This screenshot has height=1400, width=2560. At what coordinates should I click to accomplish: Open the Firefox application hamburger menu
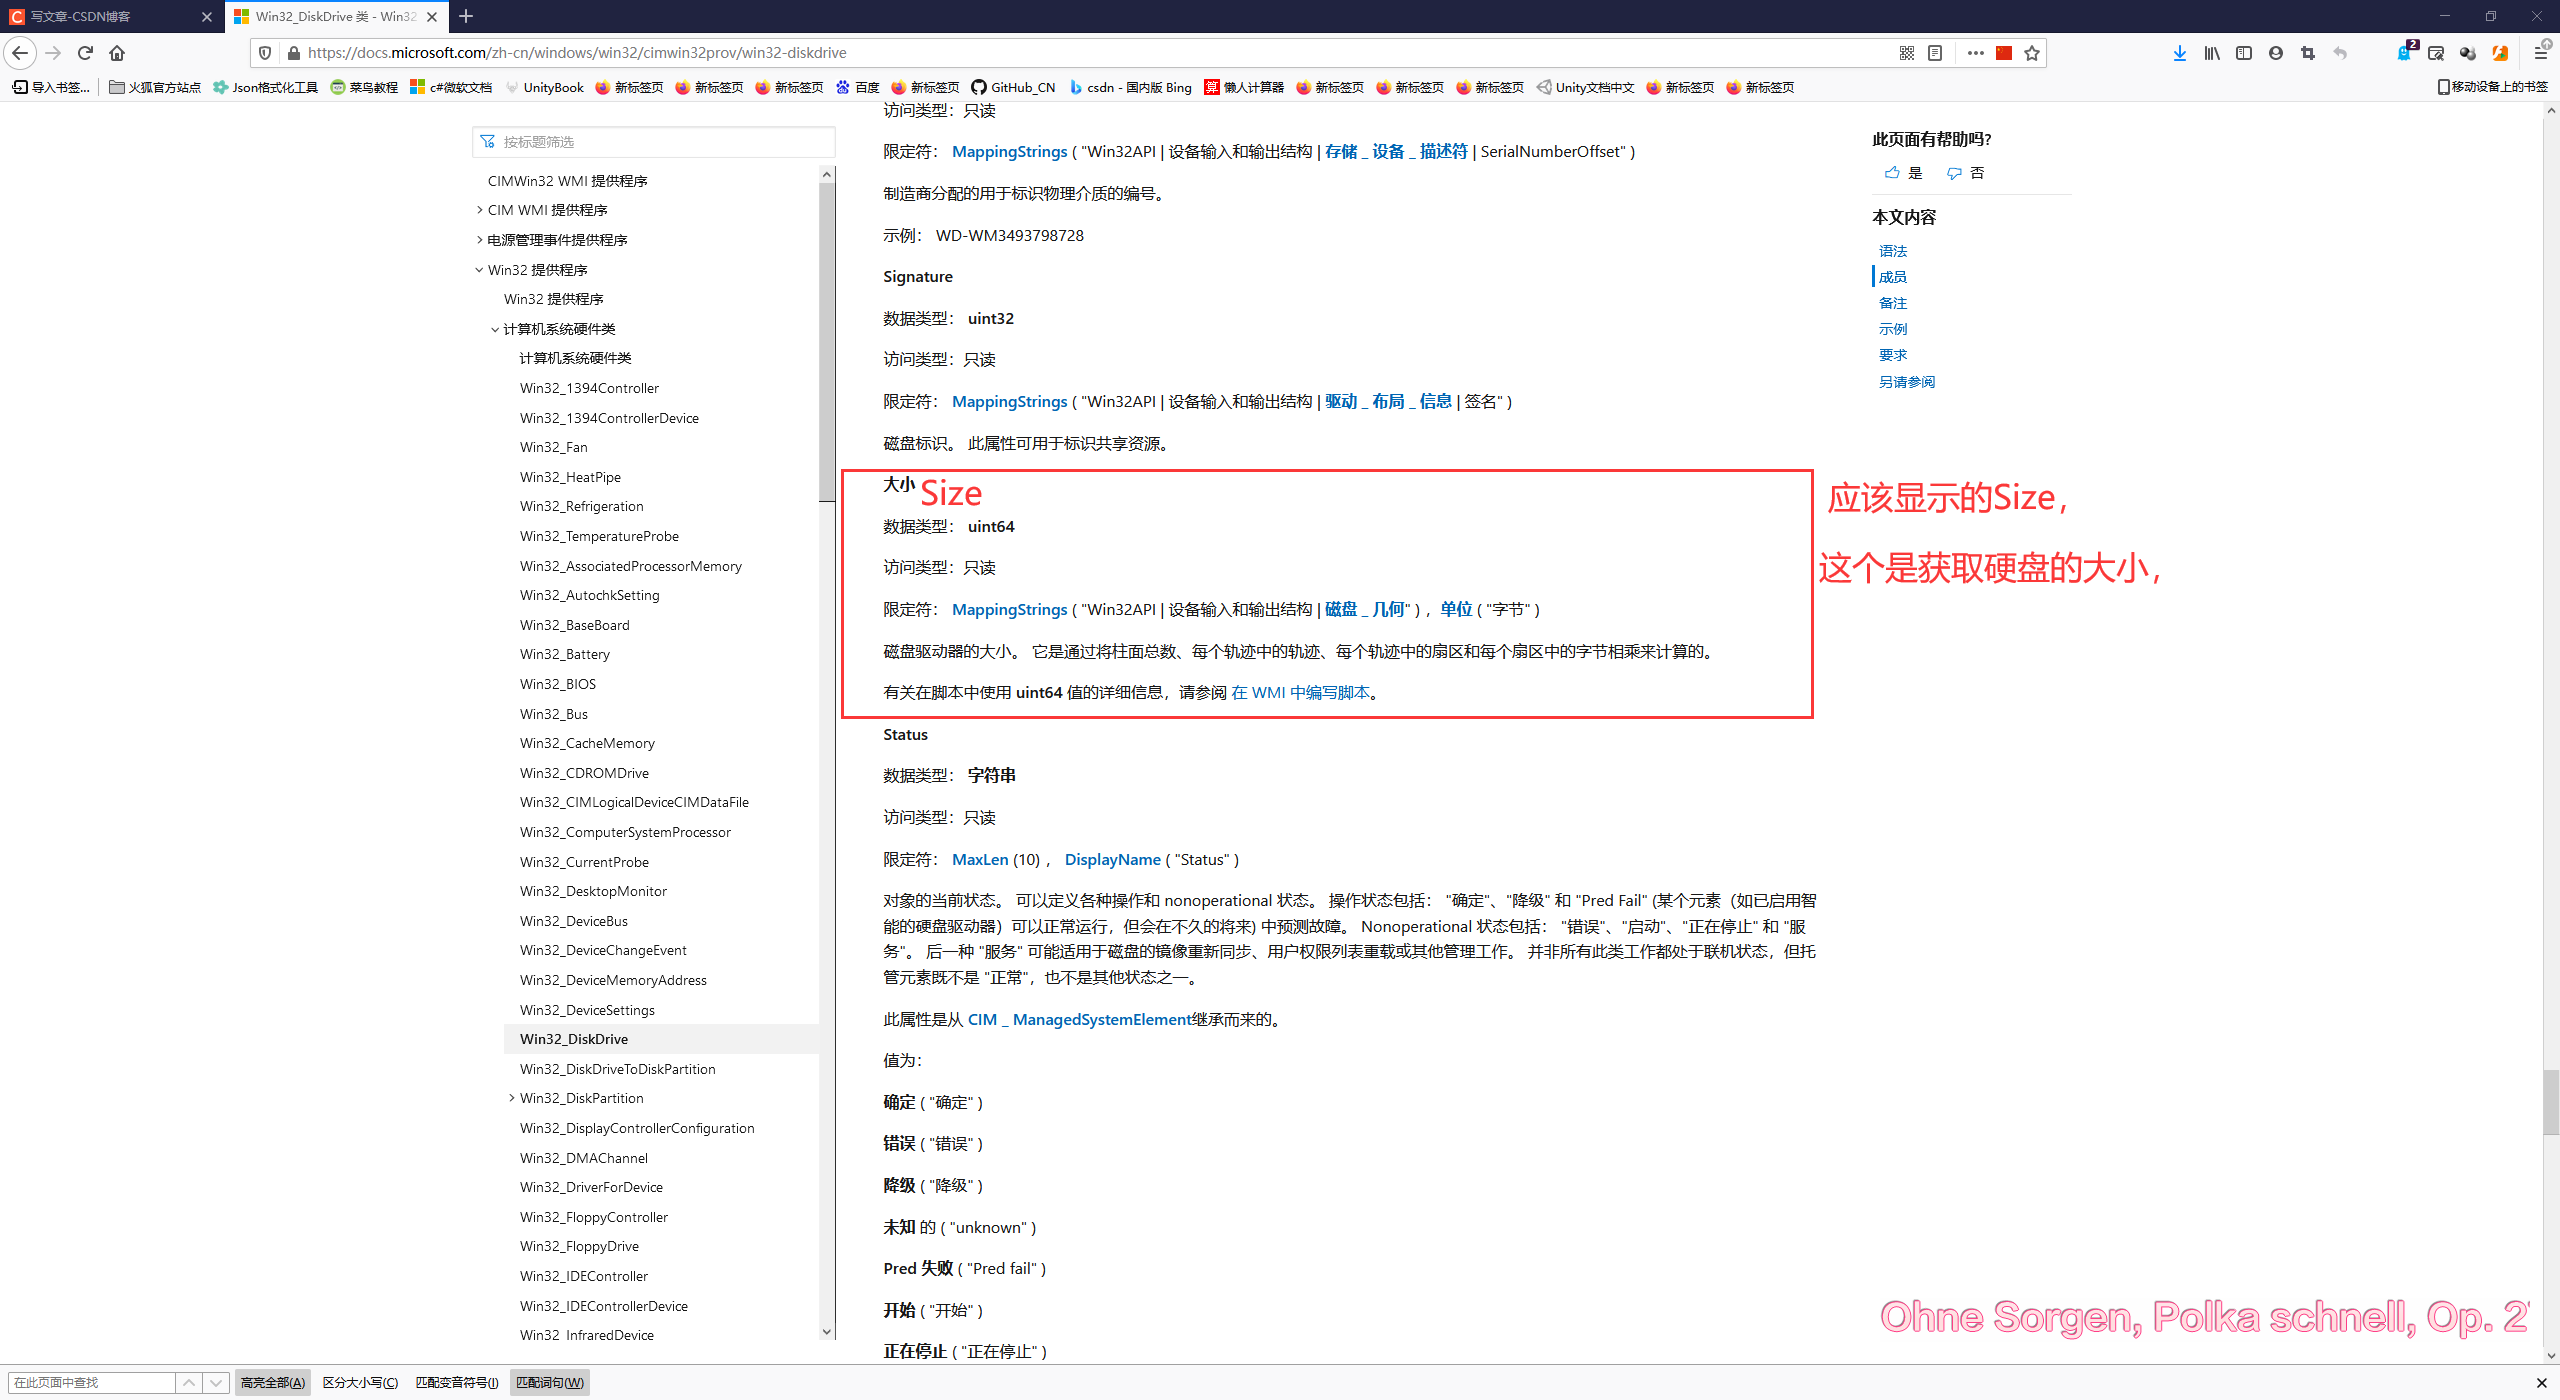click(2543, 53)
